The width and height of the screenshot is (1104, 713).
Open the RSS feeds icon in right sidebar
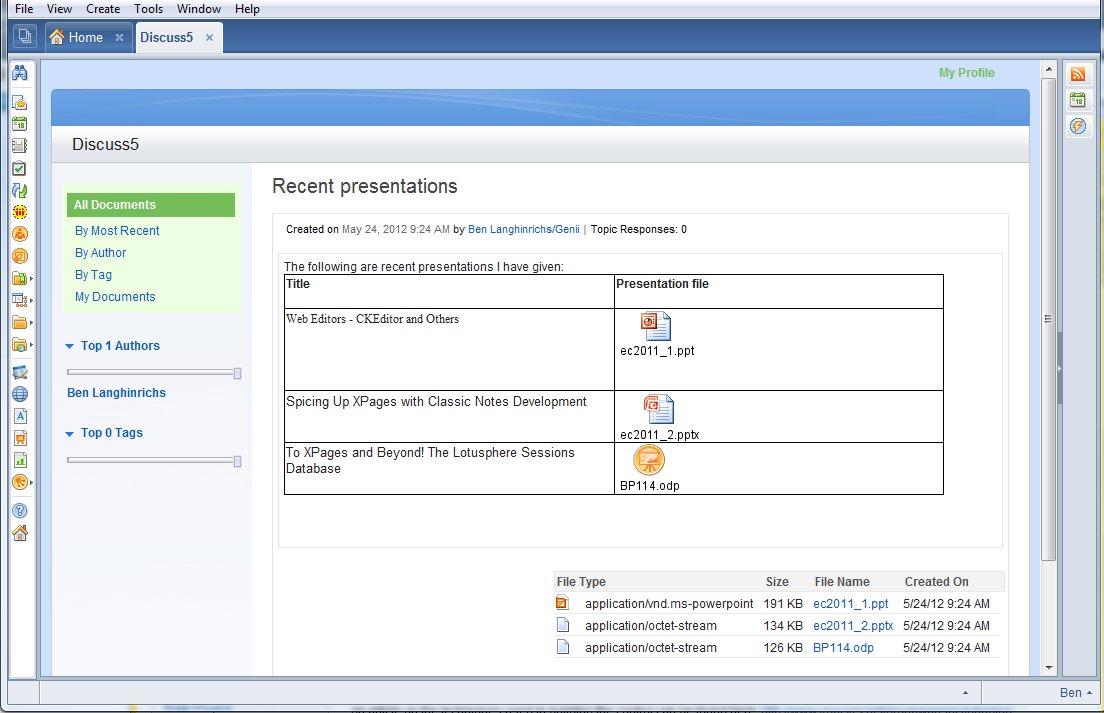(x=1078, y=74)
